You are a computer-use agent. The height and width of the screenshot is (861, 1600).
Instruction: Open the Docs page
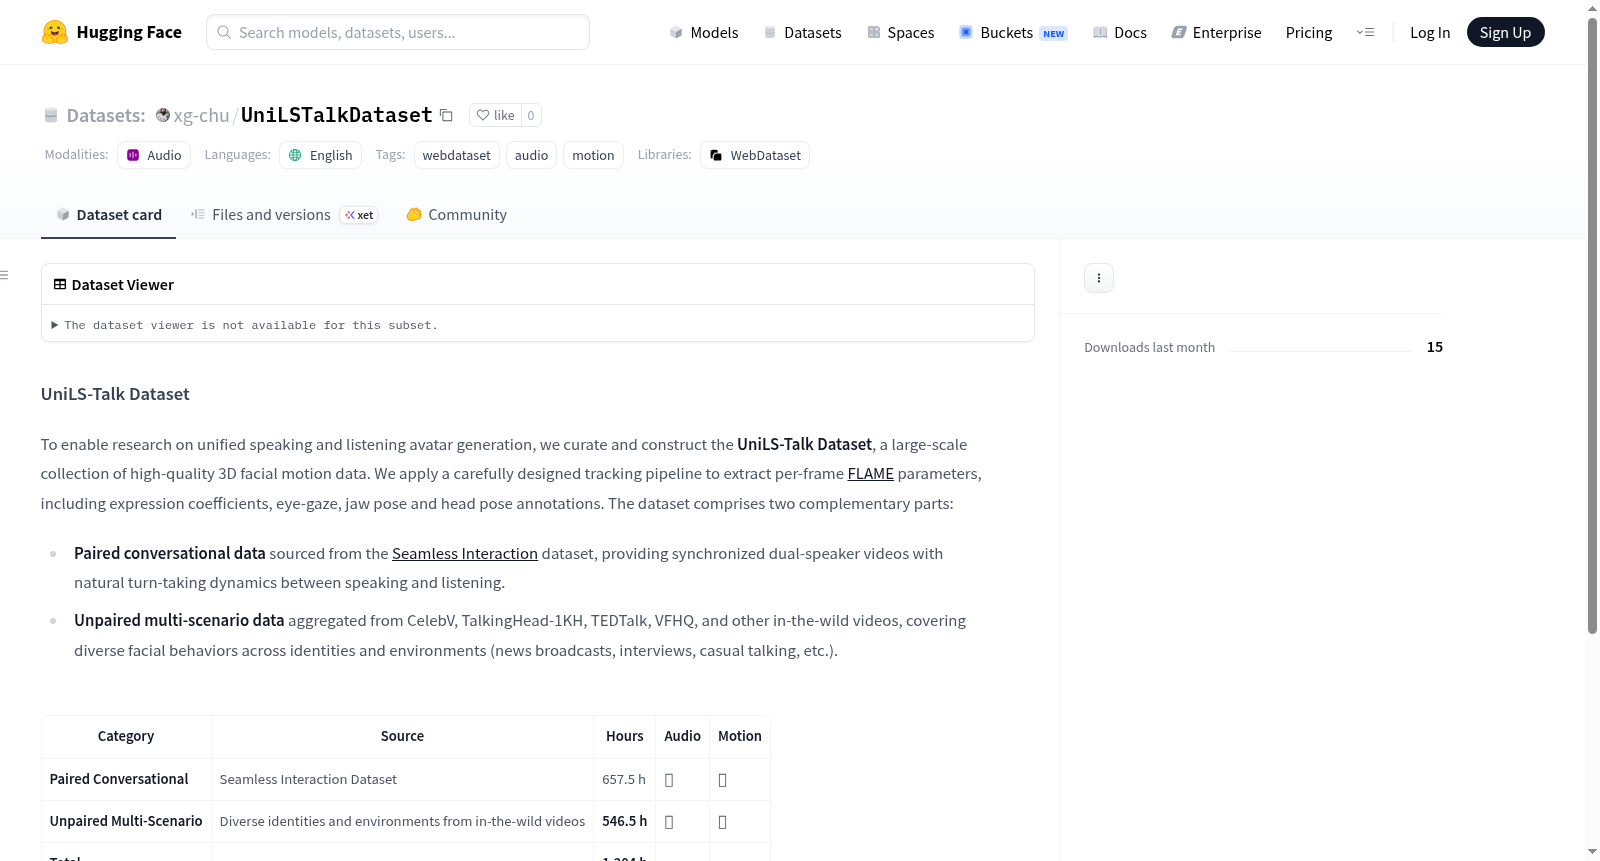click(1119, 32)
